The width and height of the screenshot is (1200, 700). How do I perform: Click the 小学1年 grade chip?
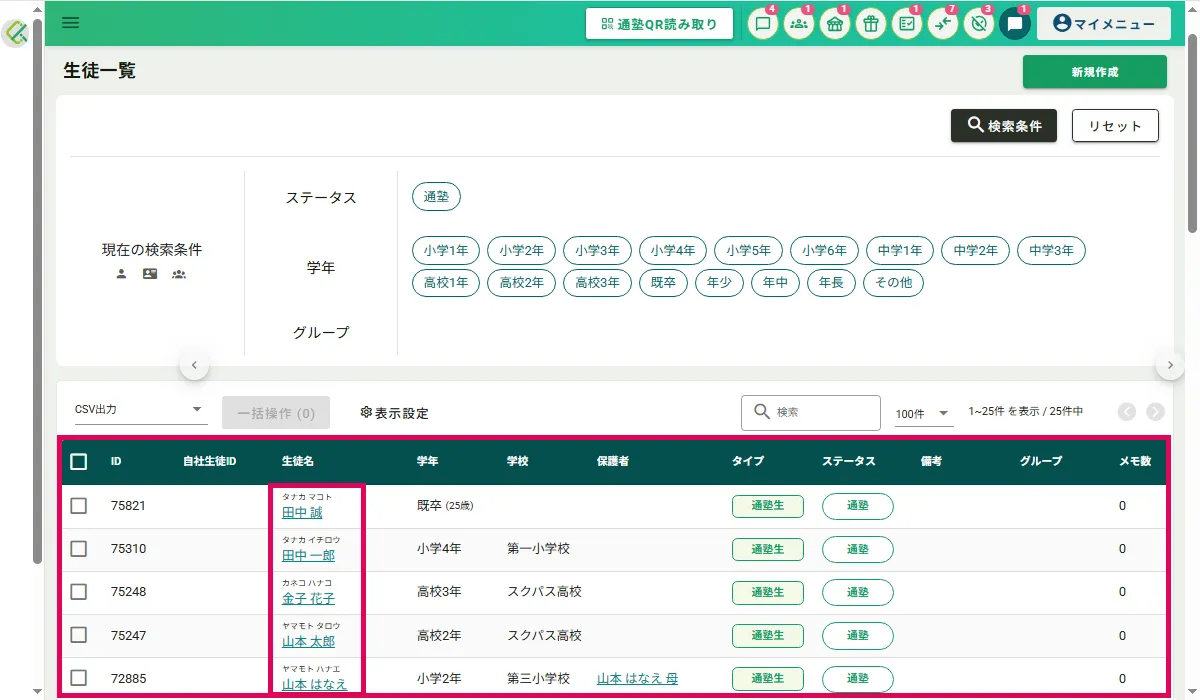(x=446, y=251)
